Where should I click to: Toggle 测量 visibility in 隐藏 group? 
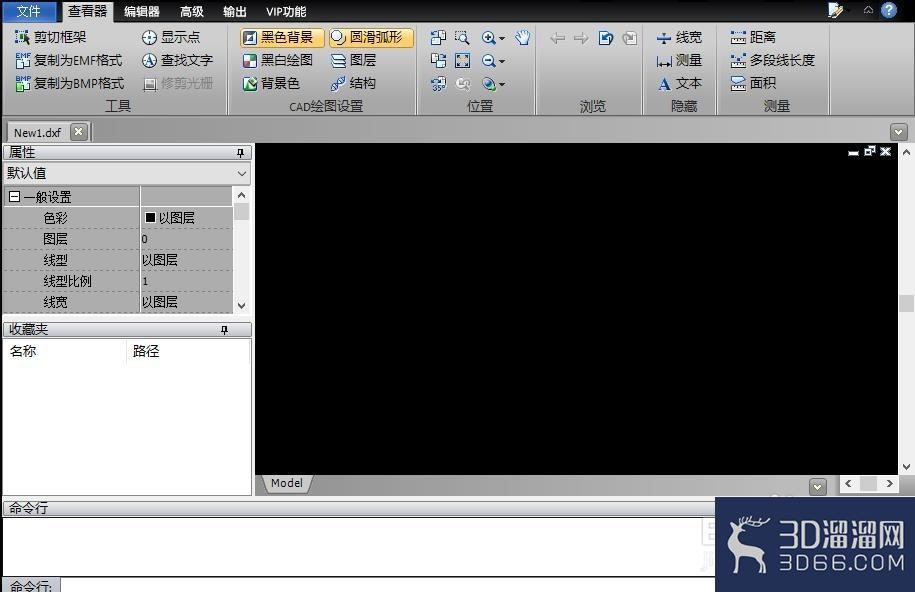[x=679, y=61]
